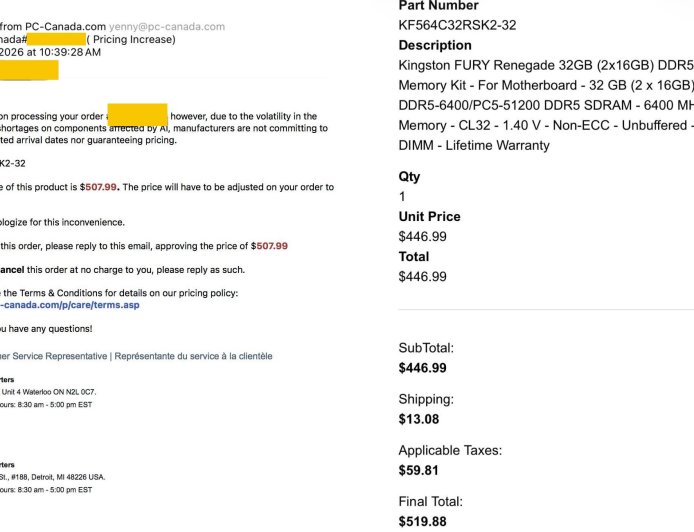The width and height of the screenshot is (694, 532).
Task: Click the Shipping cost $13.08
Action: pyautogui.click(x=418, y=419)
